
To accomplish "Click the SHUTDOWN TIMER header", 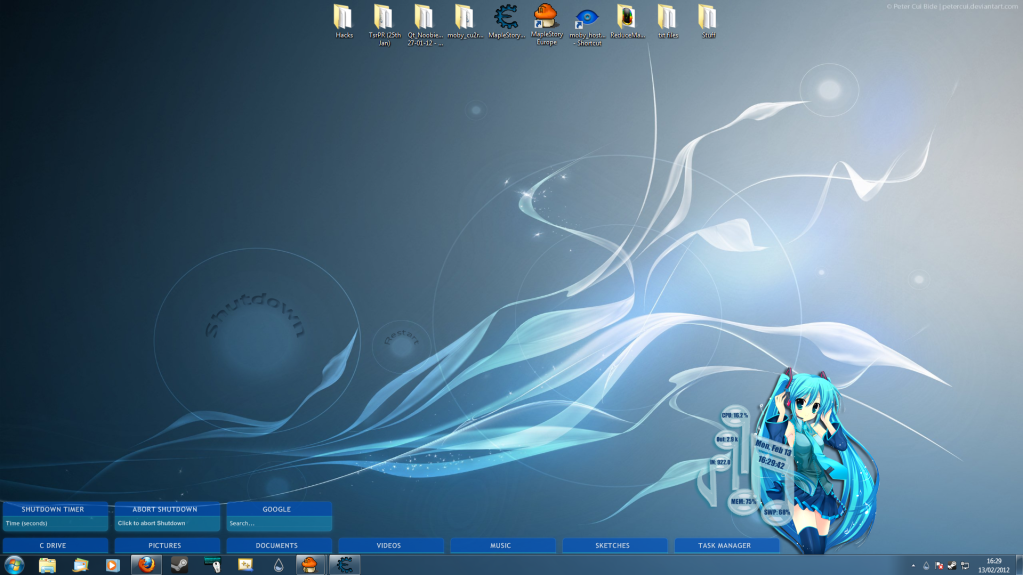I will pyautogui.click(x=53, y=509).
